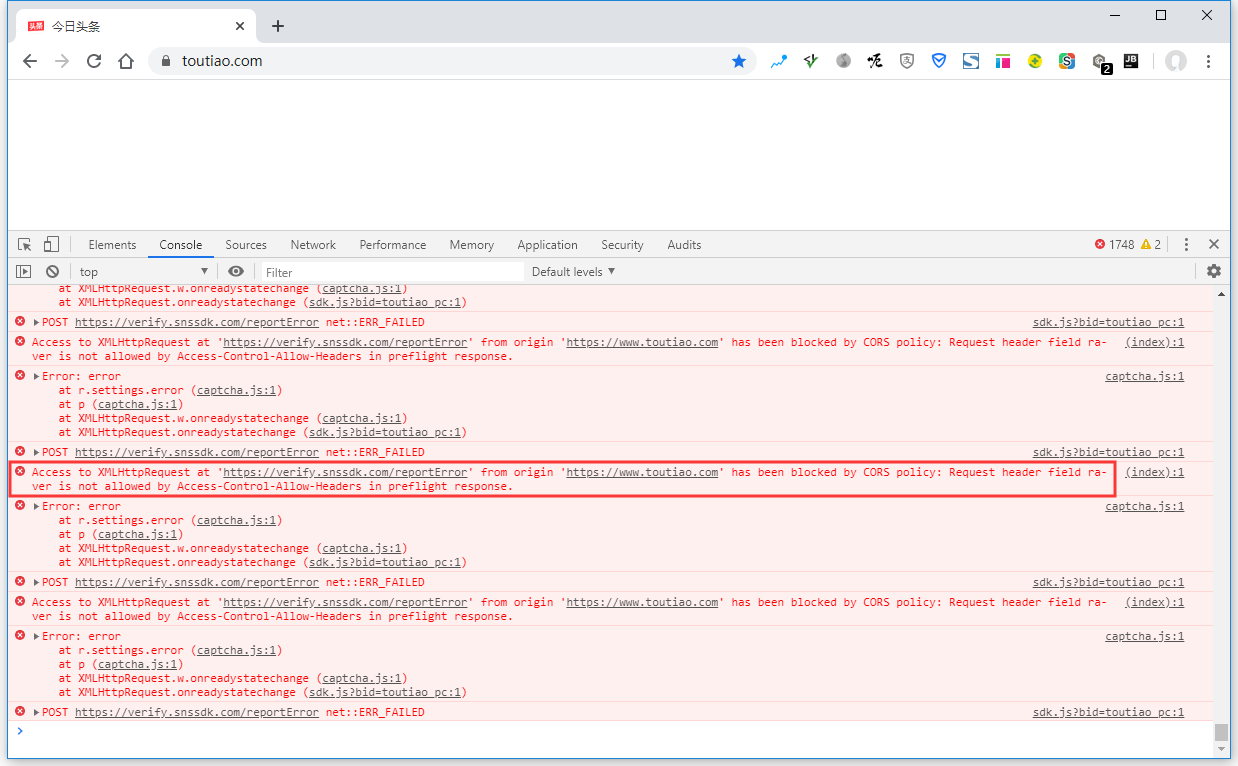1238x766 pixels.
Task: Open console settings gear icon
Action: point(1214,272)
